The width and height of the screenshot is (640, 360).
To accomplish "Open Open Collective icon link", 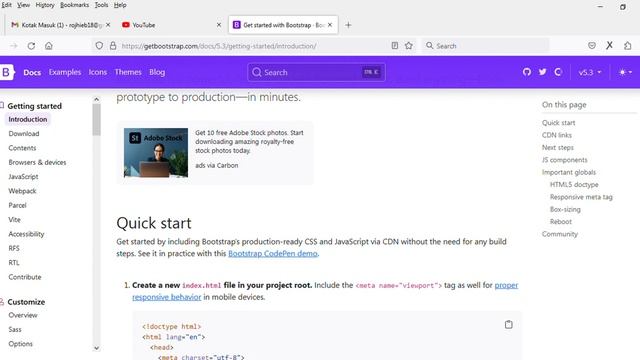I will tap(558, 72).
